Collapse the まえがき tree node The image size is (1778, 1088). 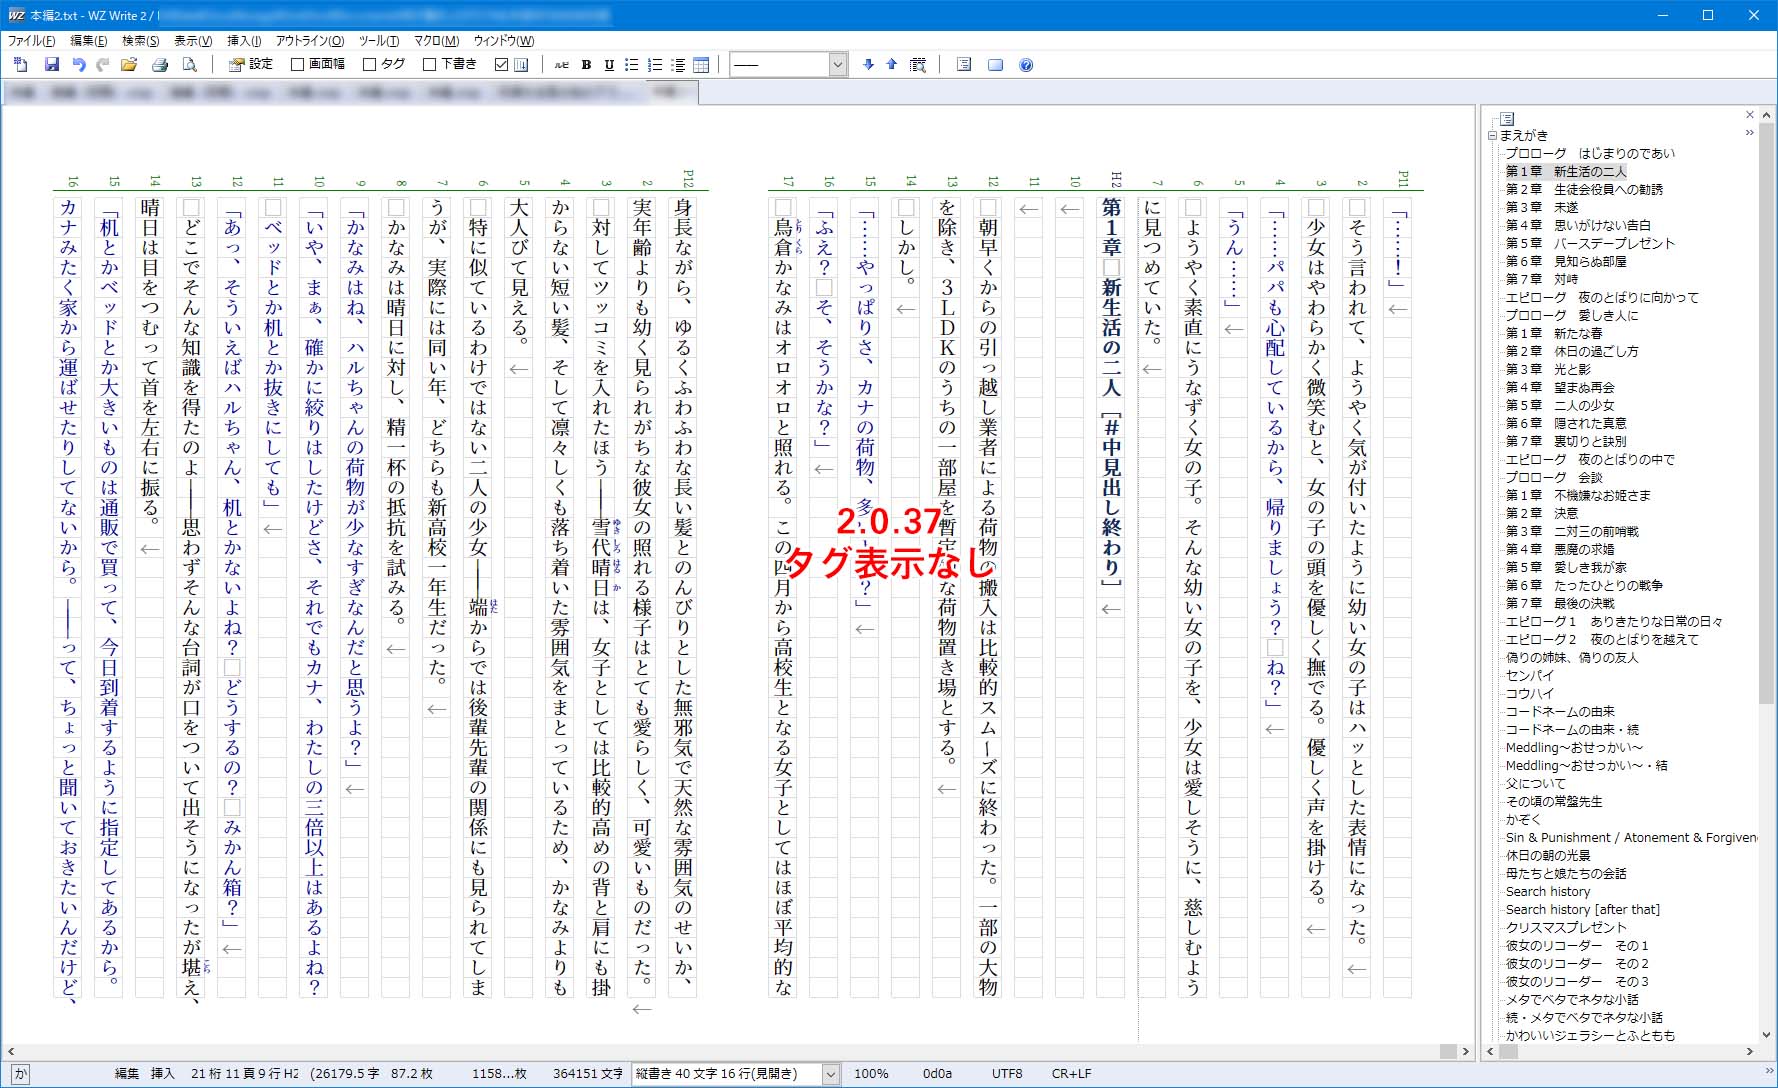click(1492, 135)
